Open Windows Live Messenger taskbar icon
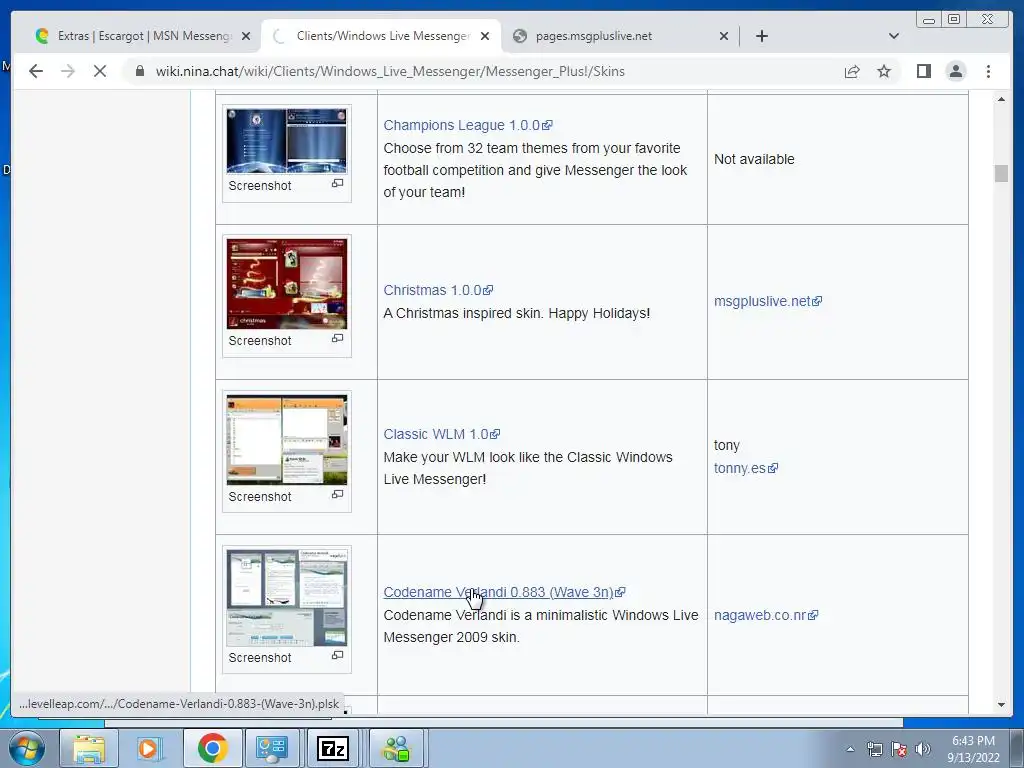Screen dimensions: 1024x768 396,748
